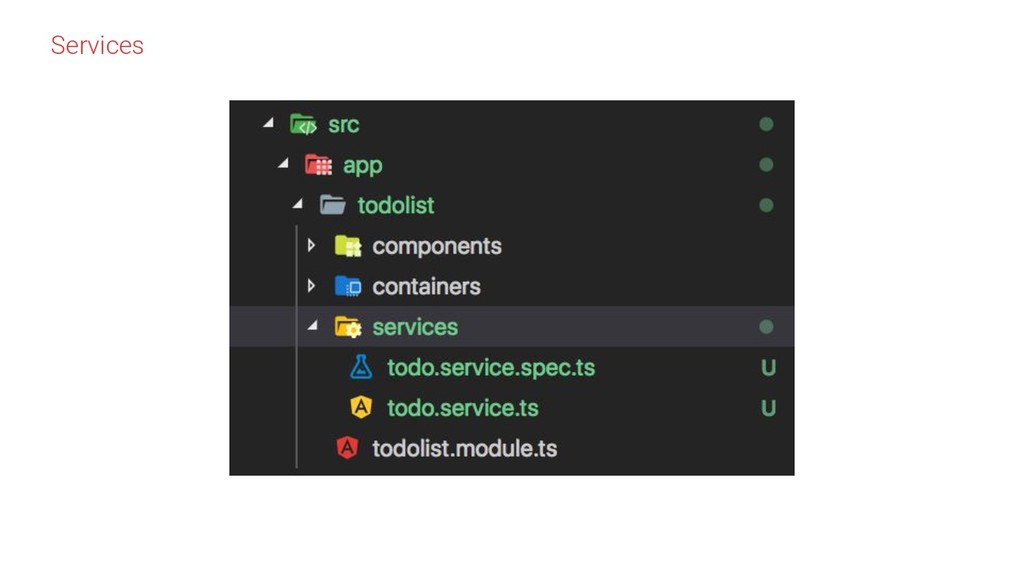Click the Services slide title
Image resolution: width=1024 pixels, height=576 pixels.
(97, 45)
